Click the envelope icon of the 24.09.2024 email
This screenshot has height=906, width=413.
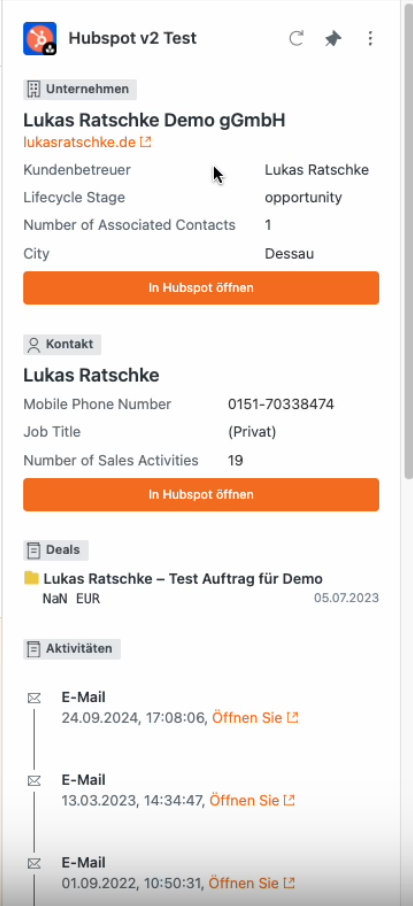pyautogui.click(x=34, y=699)
